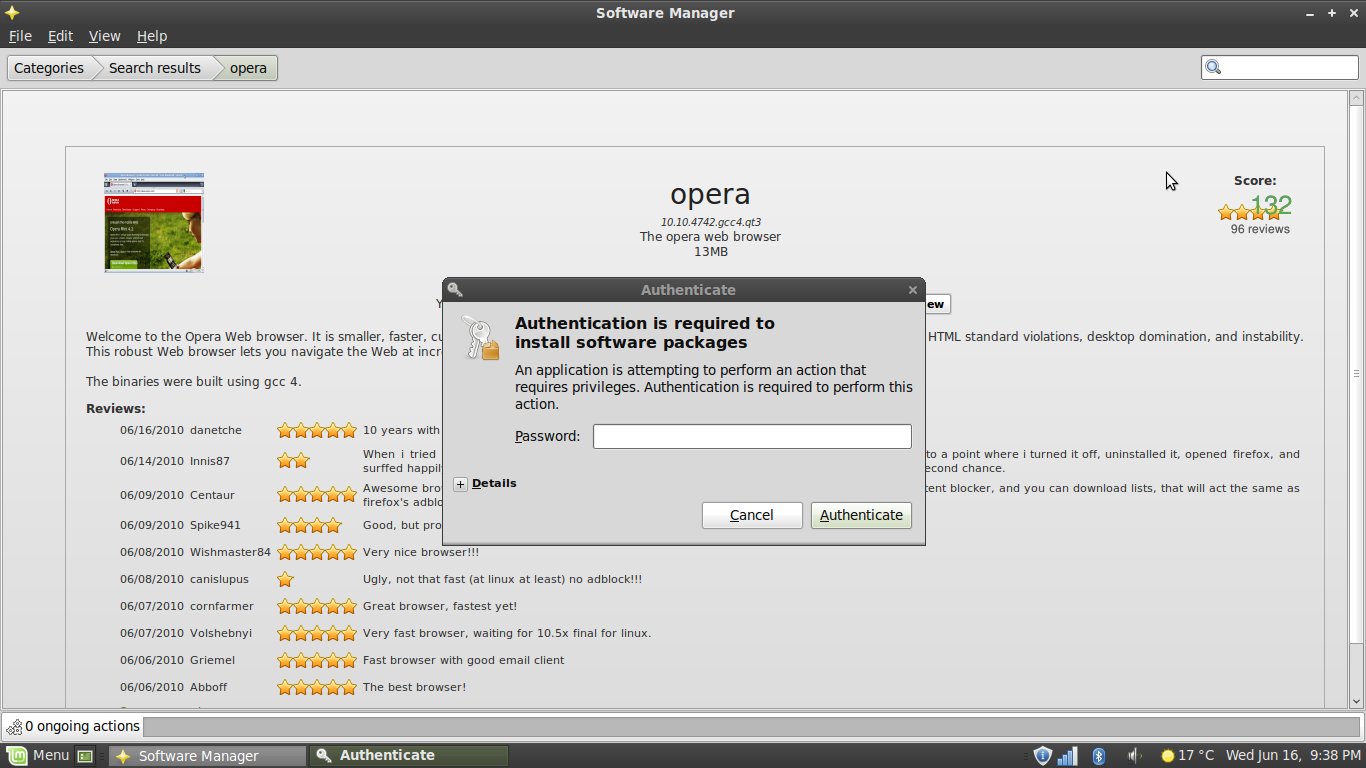This screenshot has height=768, width=1366.
Task: Click the volume speaker tray icon
Action: pos(1134,755)
